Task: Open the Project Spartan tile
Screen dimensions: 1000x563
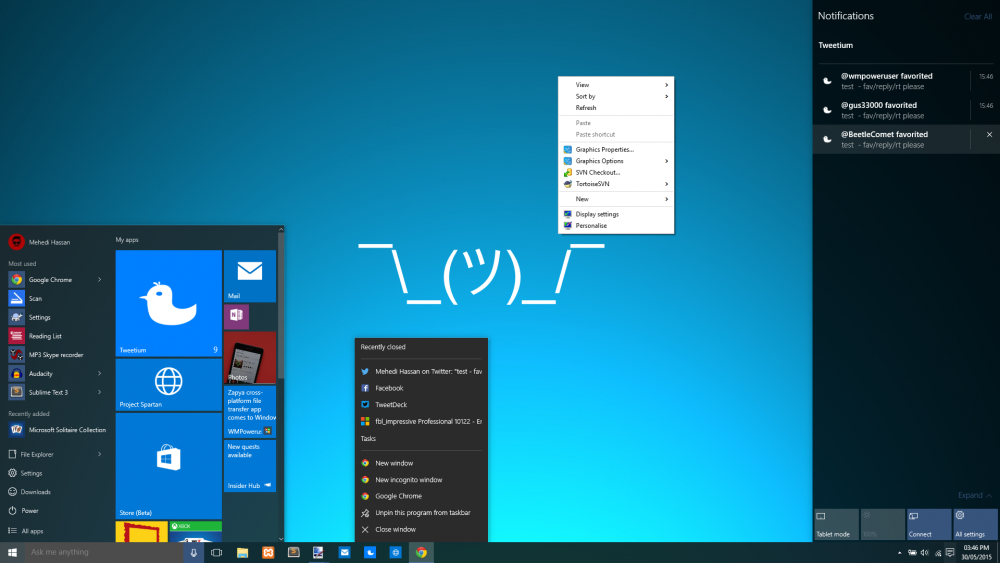Action: [x=168, y=384]
